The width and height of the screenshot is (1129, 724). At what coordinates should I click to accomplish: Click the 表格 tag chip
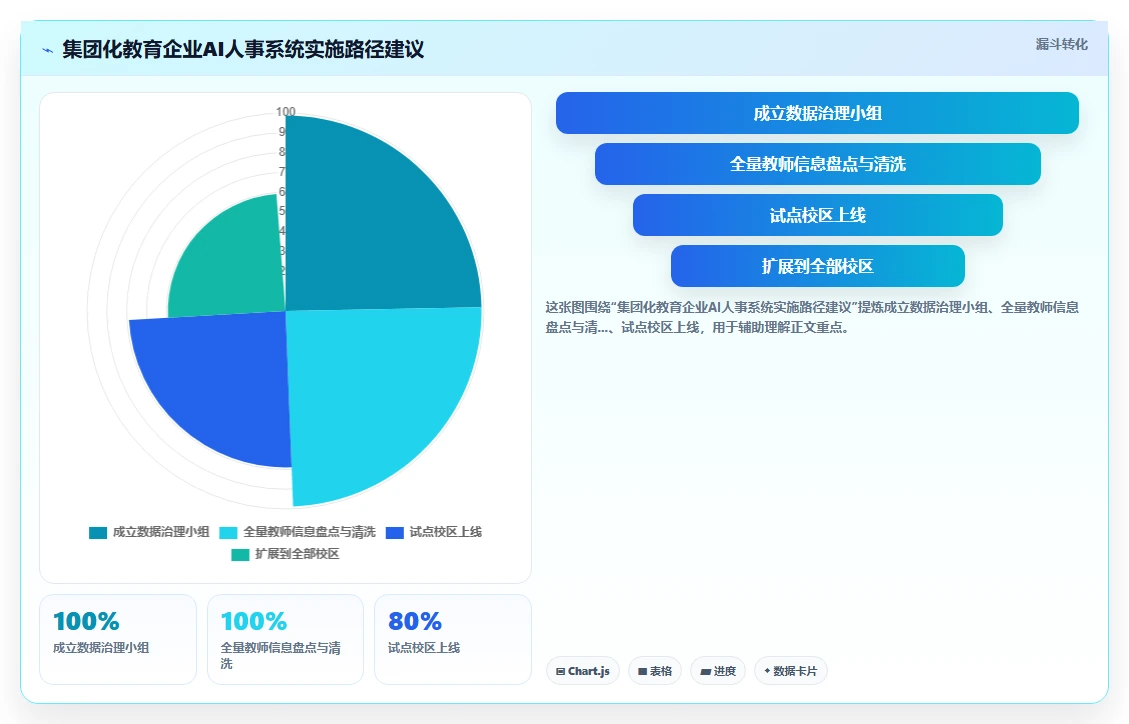(x=655, y=671)
